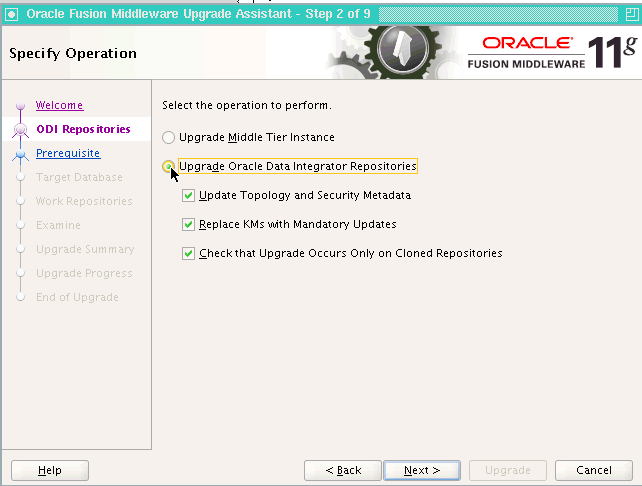Click the ODI Repositories step marker icon
The image size is (642, 486).
pos(20,130)
